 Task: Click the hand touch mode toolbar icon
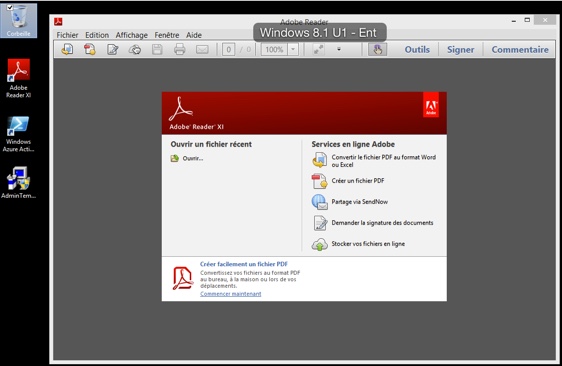click(x=377, y=49)
